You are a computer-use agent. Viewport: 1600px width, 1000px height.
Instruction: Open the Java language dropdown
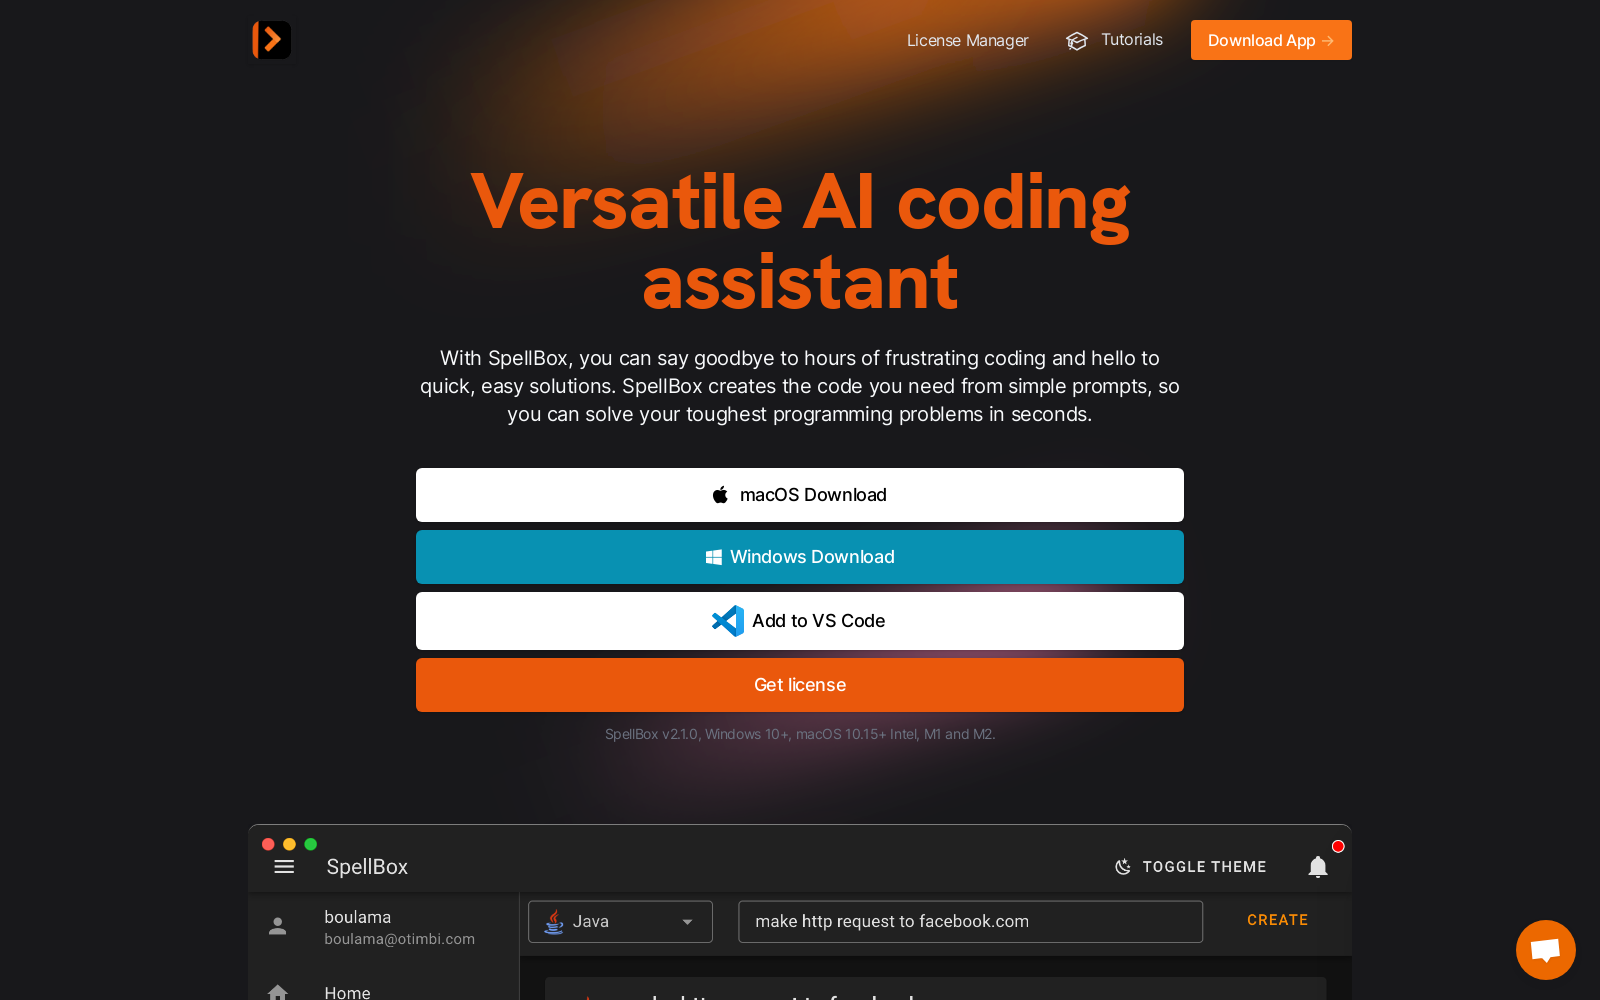(620, 922)
